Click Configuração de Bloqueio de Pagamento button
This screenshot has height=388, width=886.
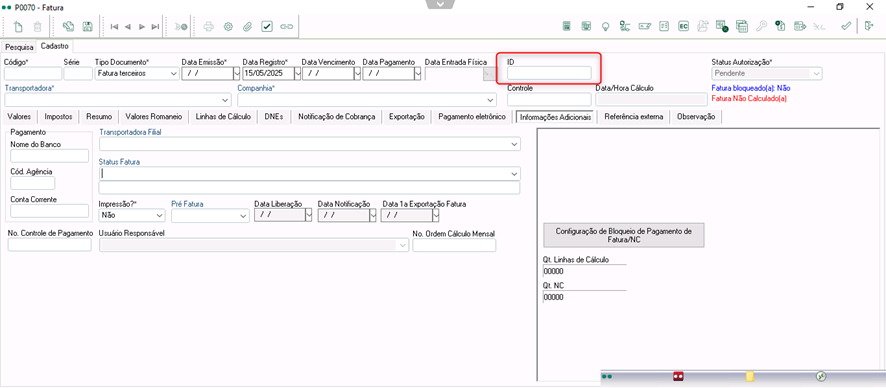(624, 235)
